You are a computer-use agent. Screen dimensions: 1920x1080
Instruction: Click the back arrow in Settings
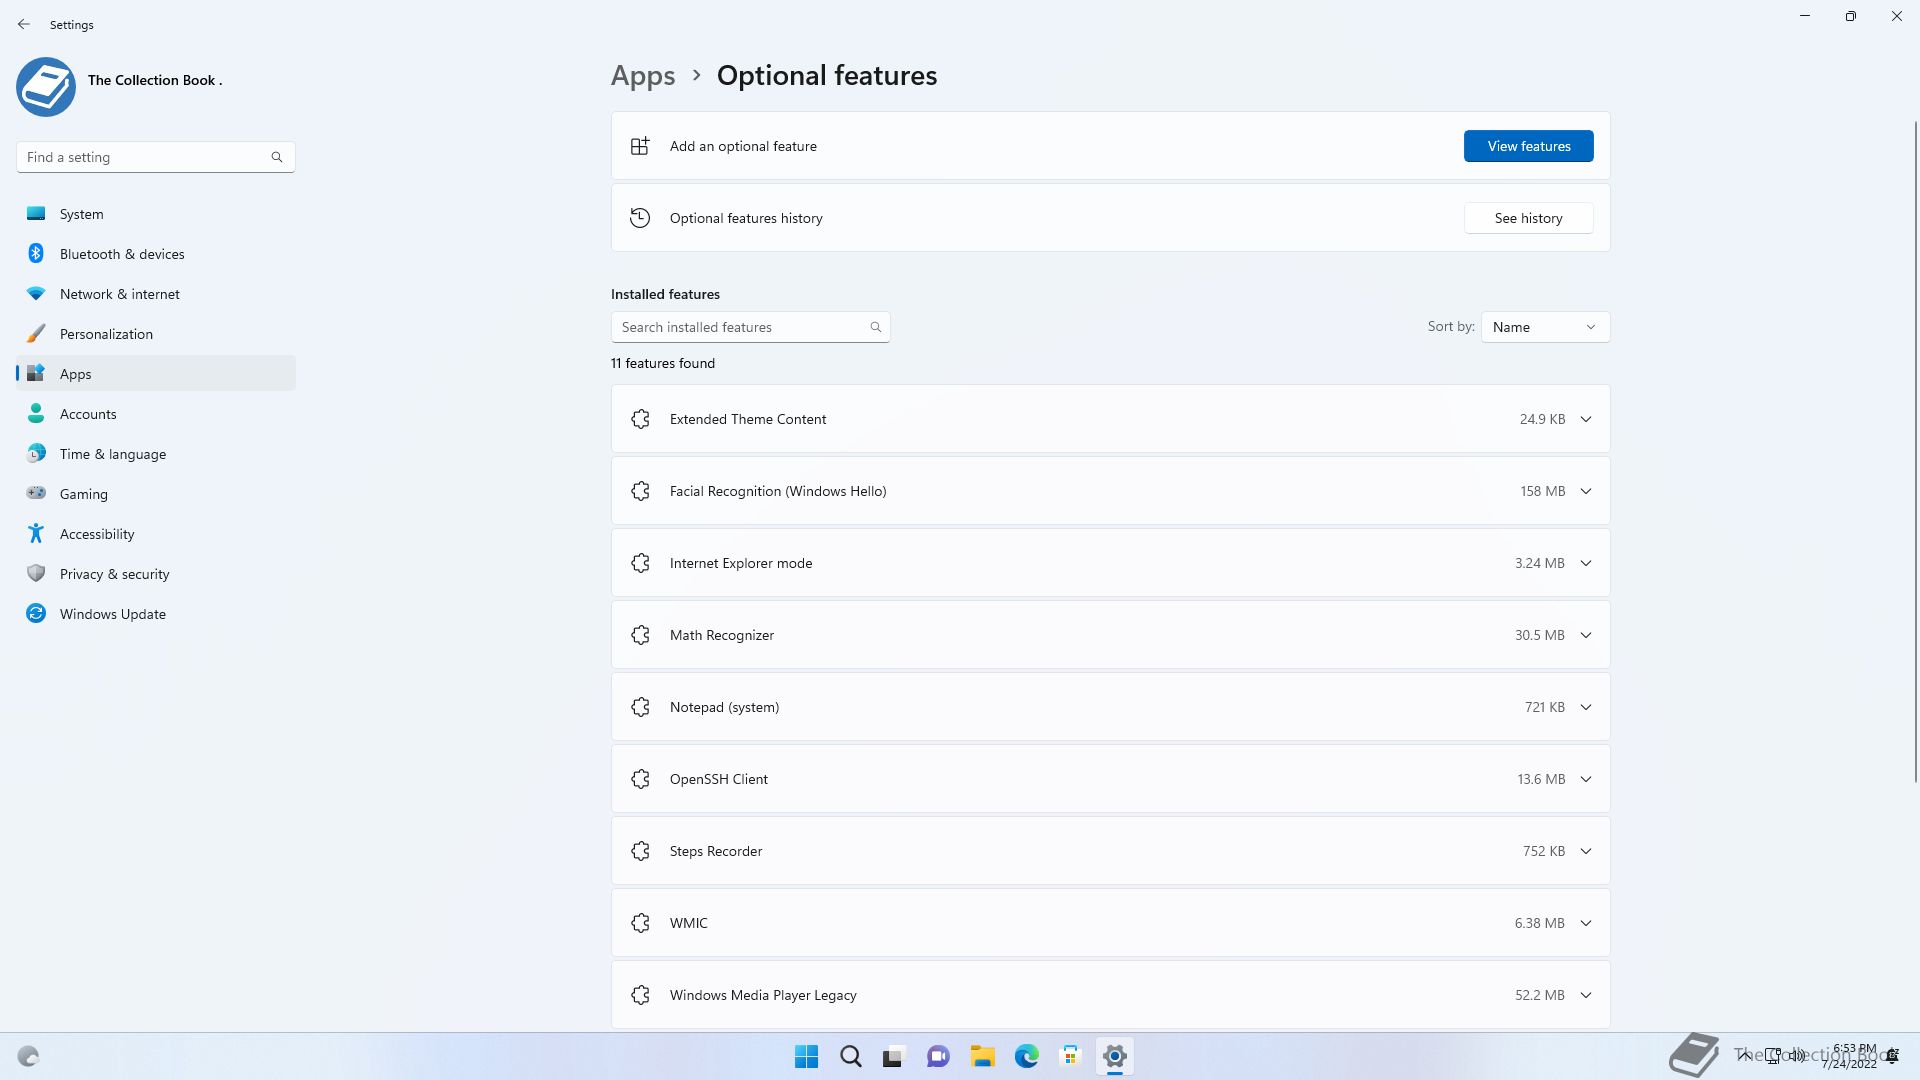pos(24,24)
